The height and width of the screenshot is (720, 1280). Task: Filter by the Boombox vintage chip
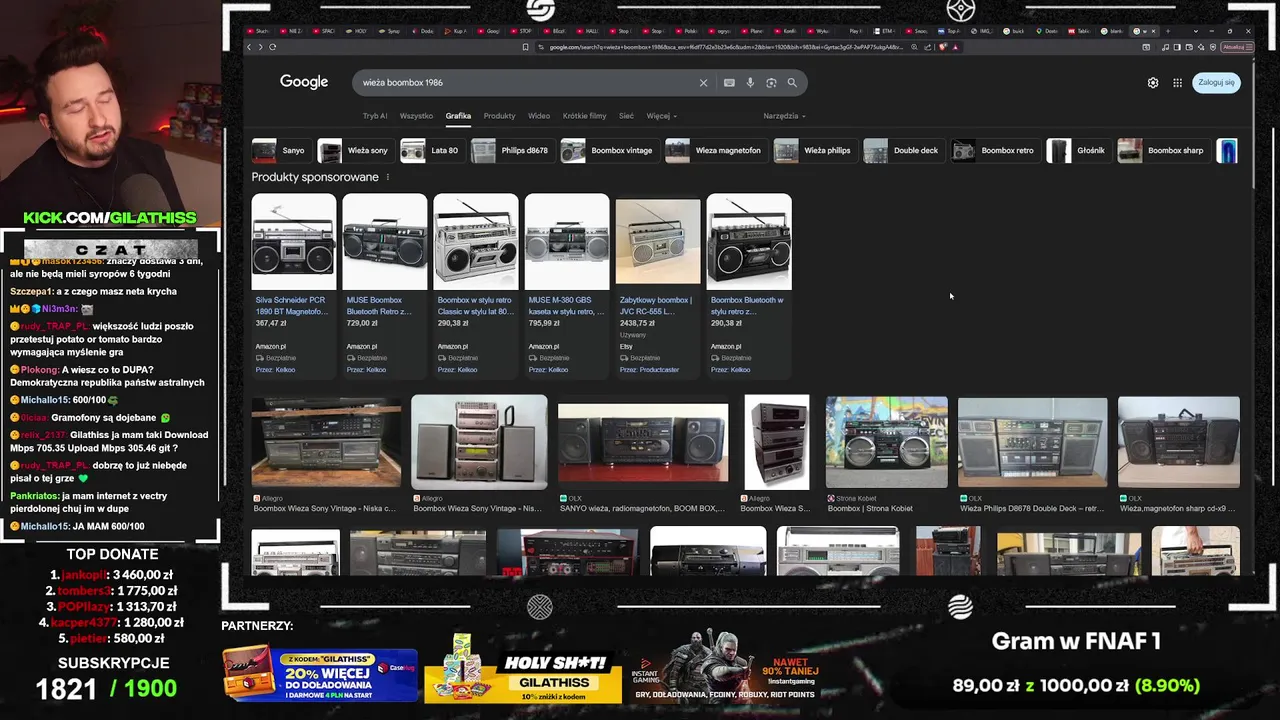click(x=609, y=151)
